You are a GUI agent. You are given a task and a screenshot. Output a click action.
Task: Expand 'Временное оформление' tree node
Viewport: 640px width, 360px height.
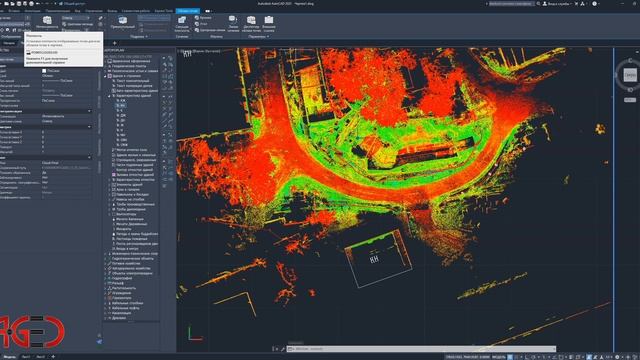pyautogui.click(x=105, y=61)
